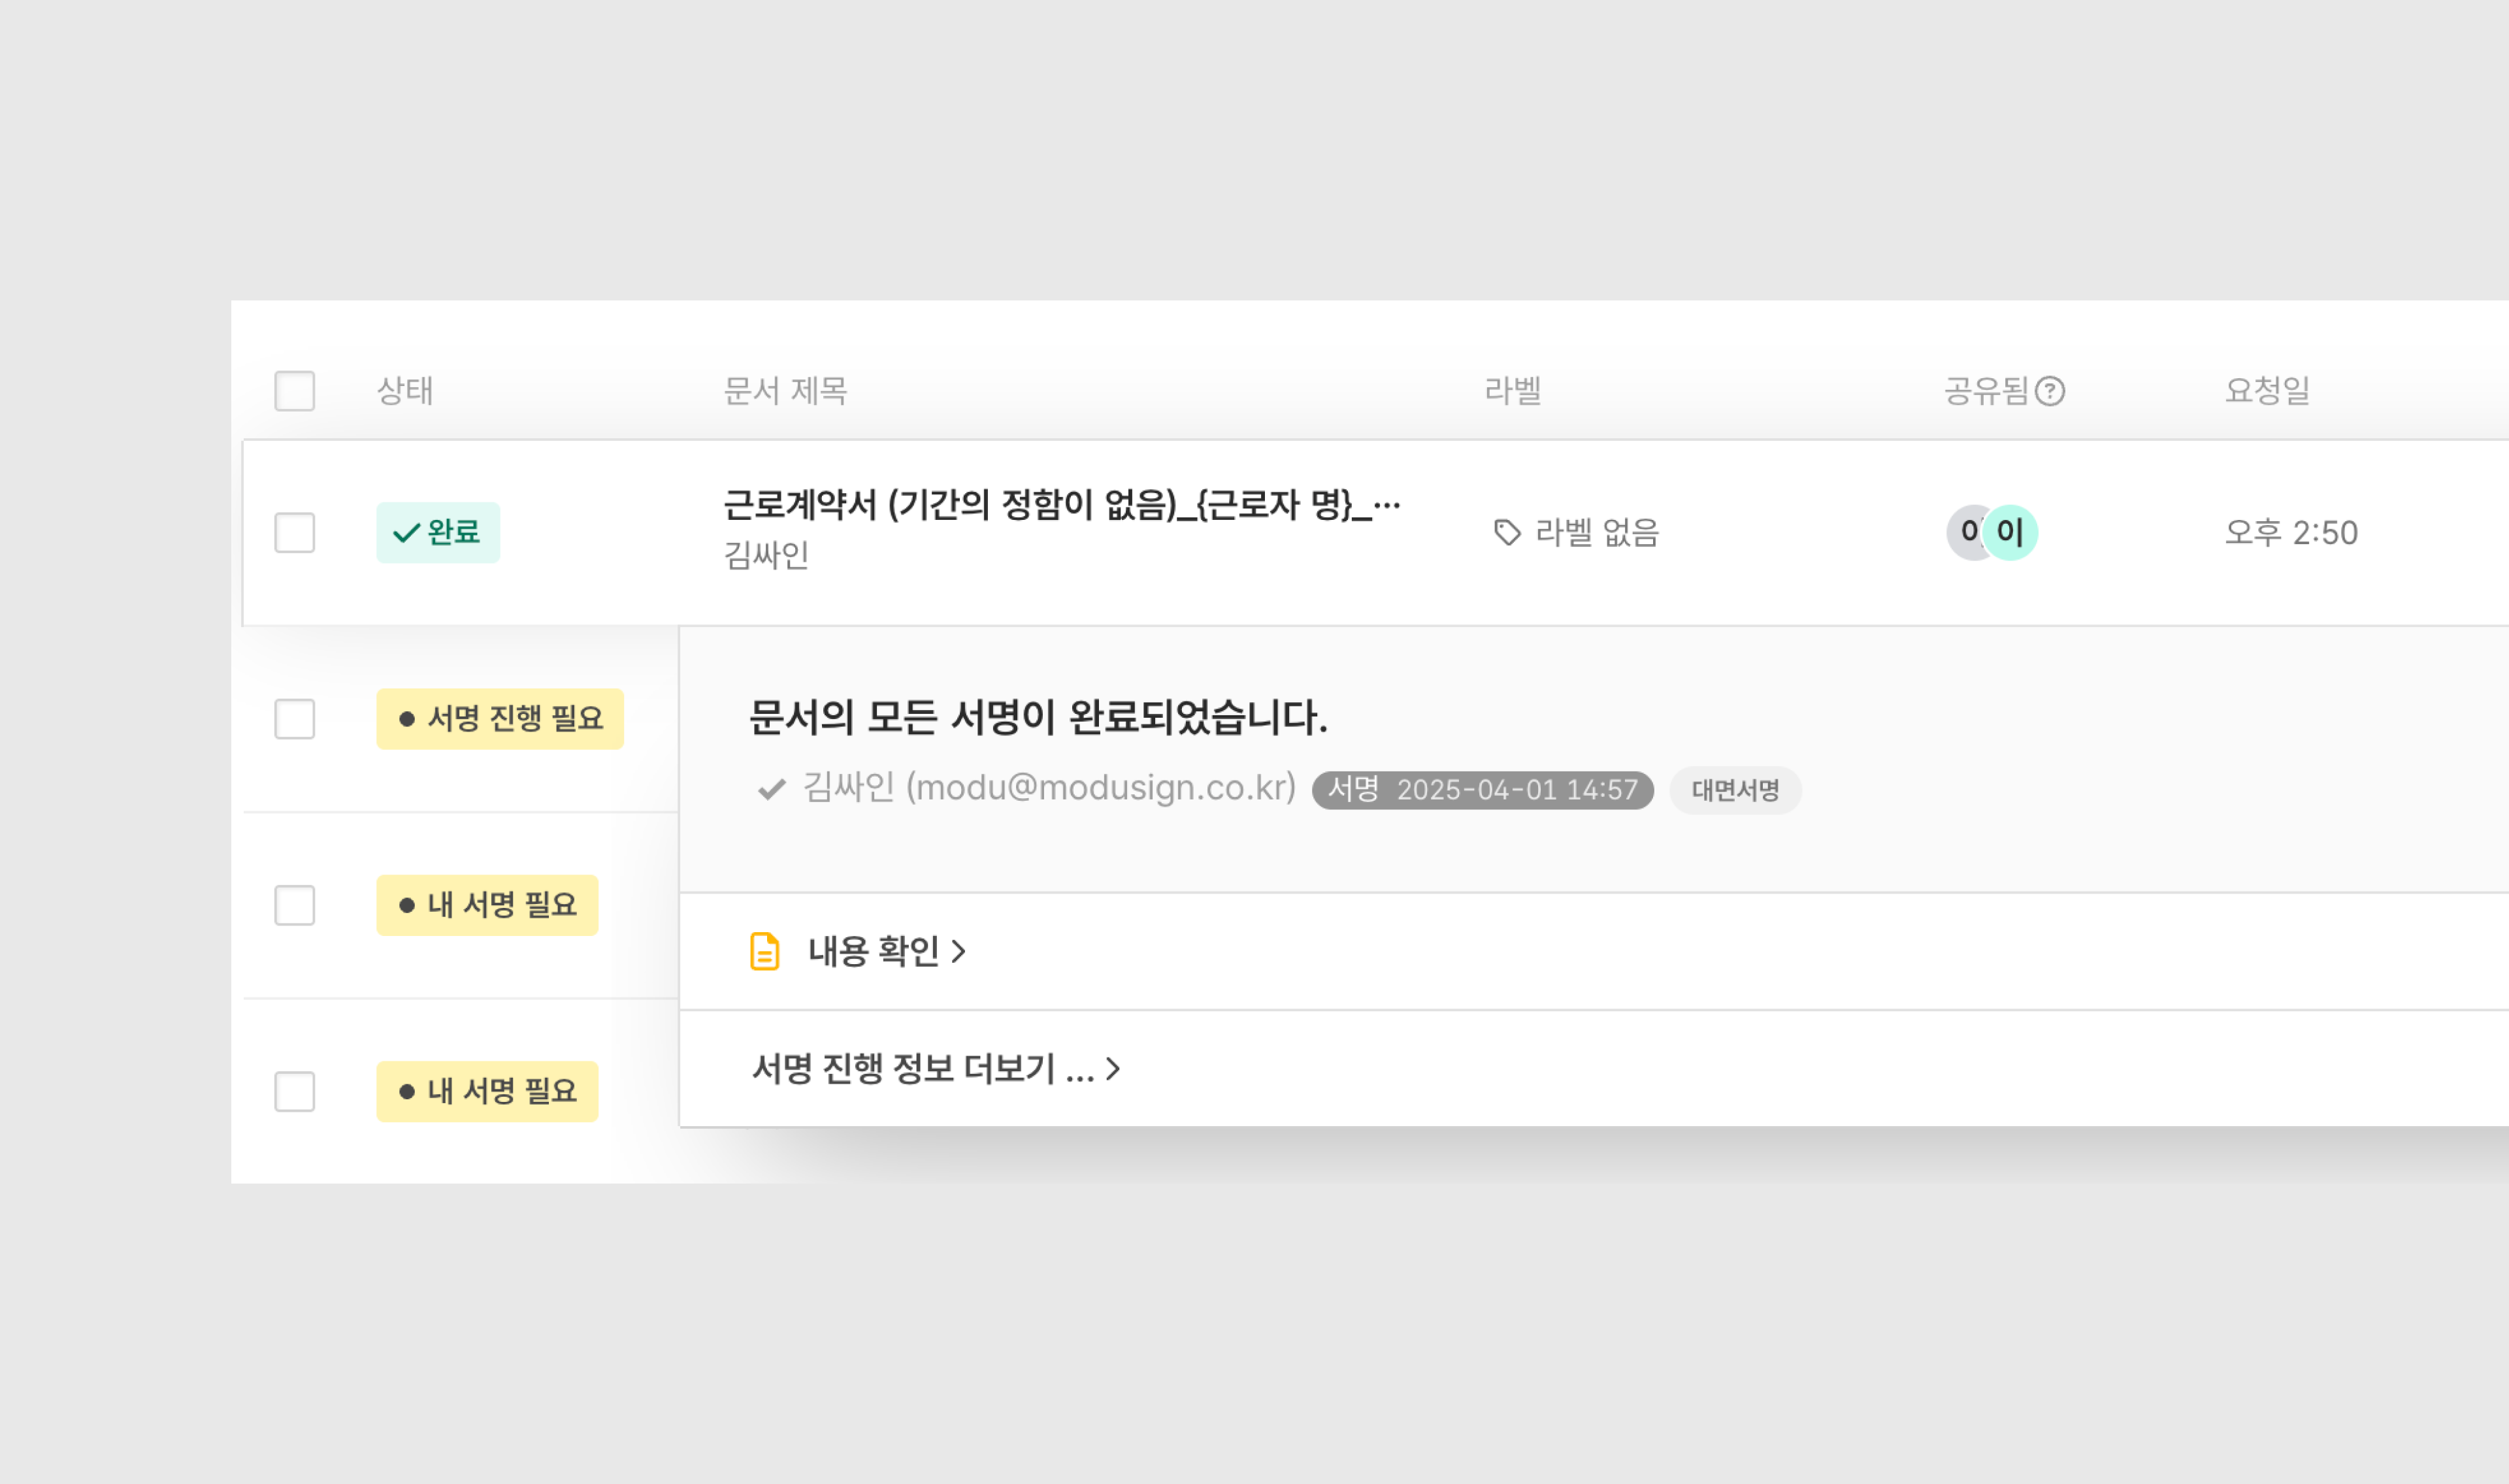Open the 근로계약서 document title
This screenshot has height=1484, width=2509.
tap(1060, 505)
